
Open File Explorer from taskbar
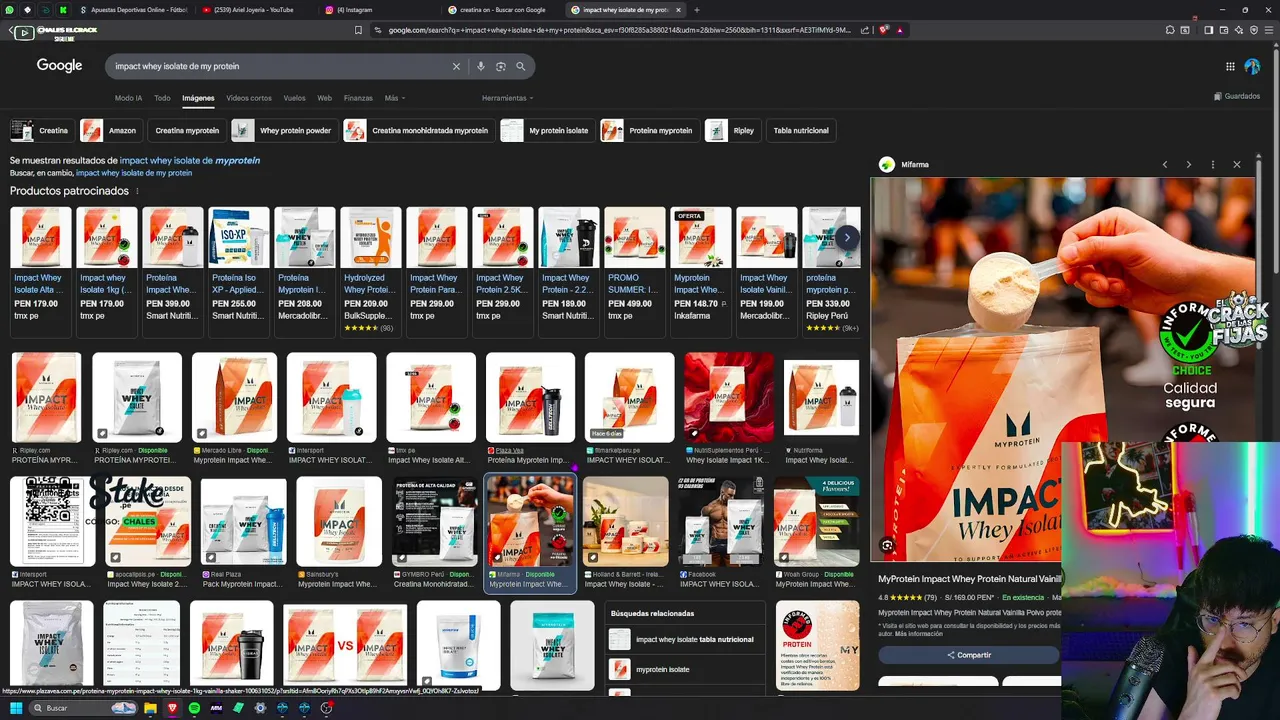tap(150, 708)
